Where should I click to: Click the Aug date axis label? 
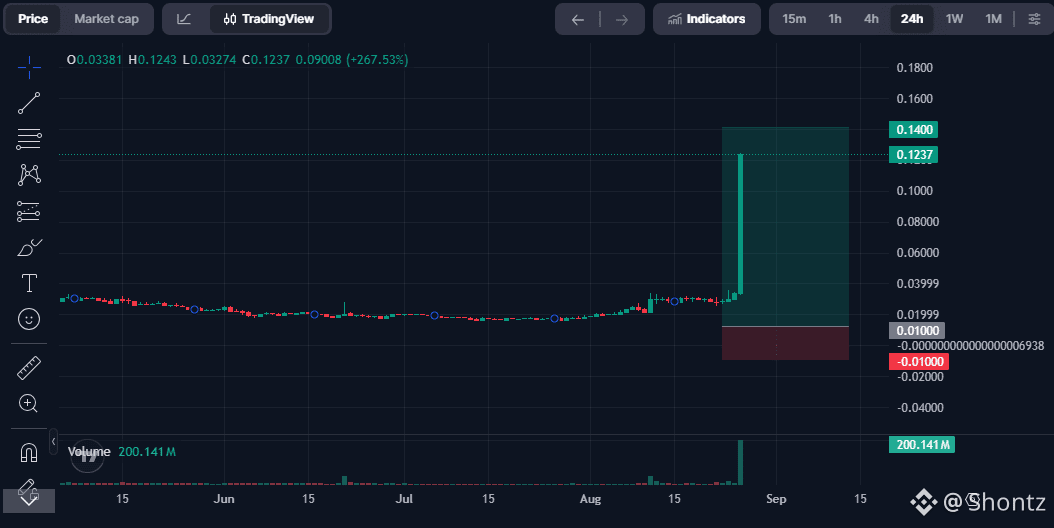point(590,498)
